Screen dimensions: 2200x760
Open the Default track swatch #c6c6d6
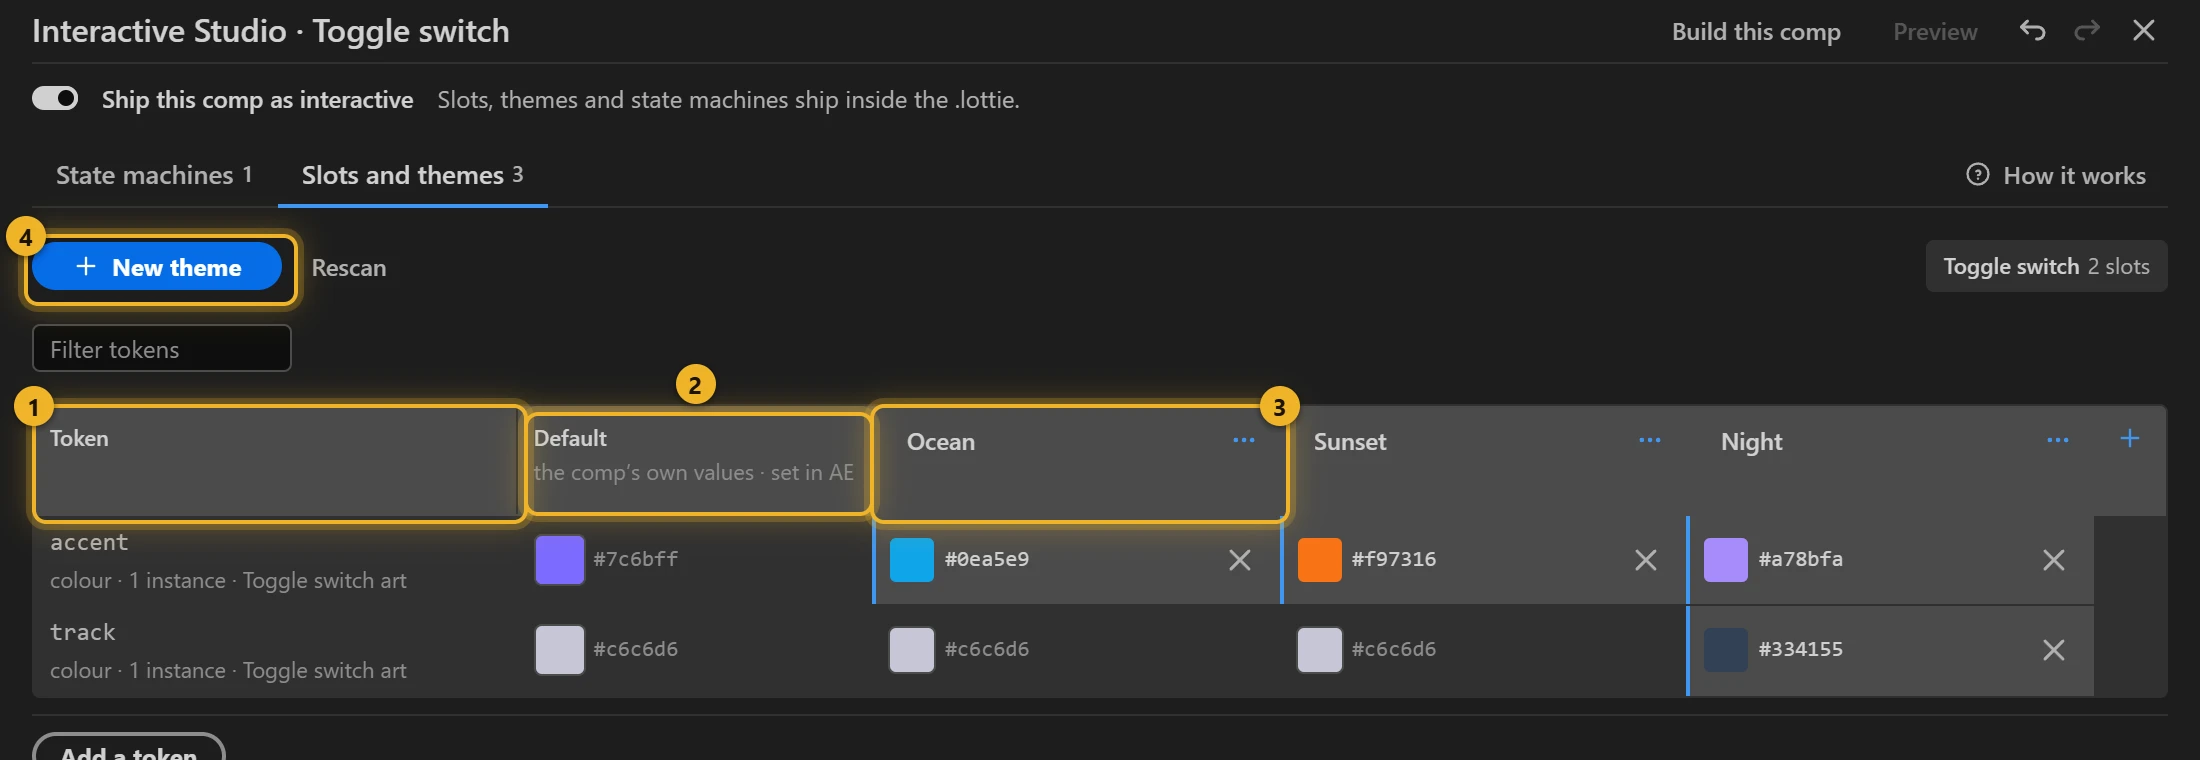(x=560, y=650)
